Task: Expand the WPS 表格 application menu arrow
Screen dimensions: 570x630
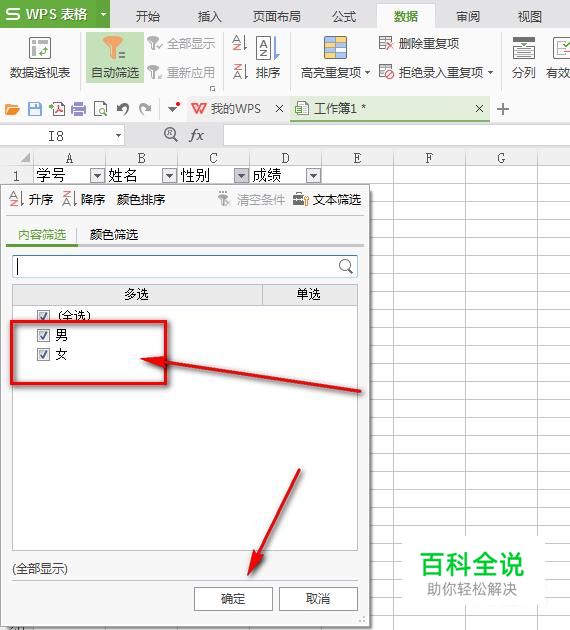Action: pyautogui.click(x=103, y=14)
